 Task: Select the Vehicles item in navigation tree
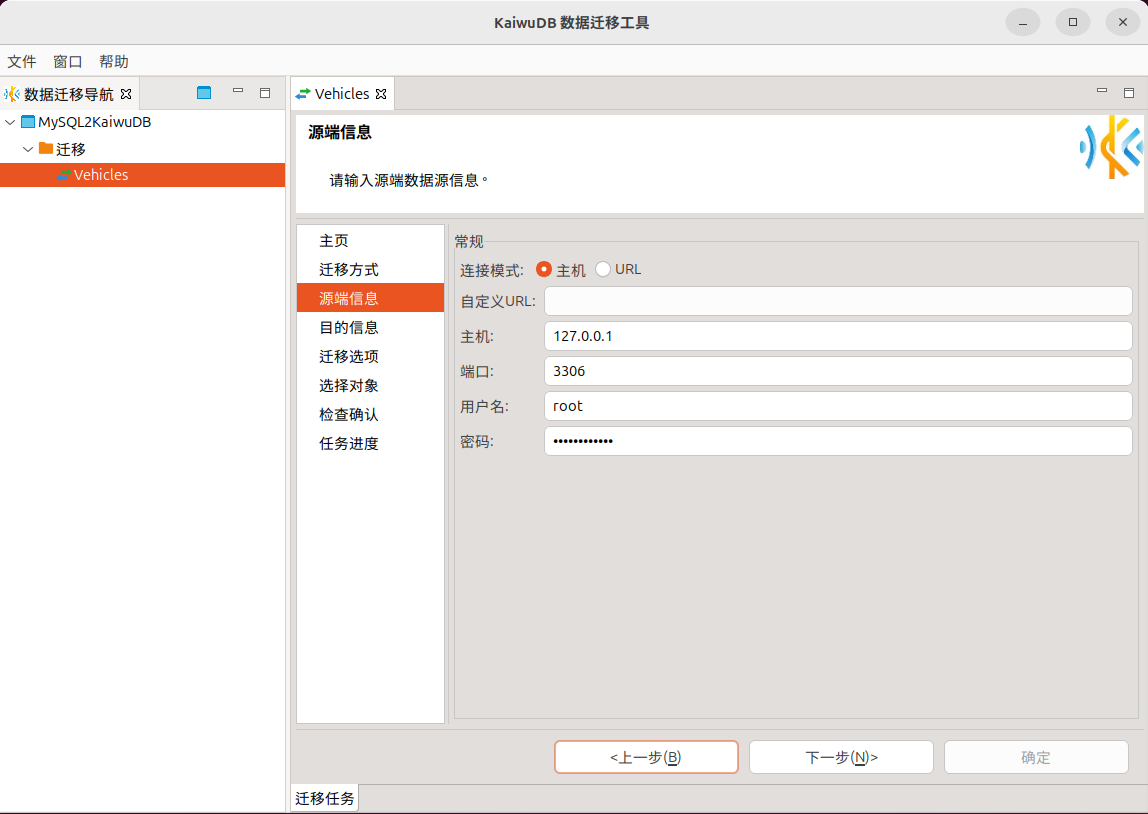[x=101, y=175]
